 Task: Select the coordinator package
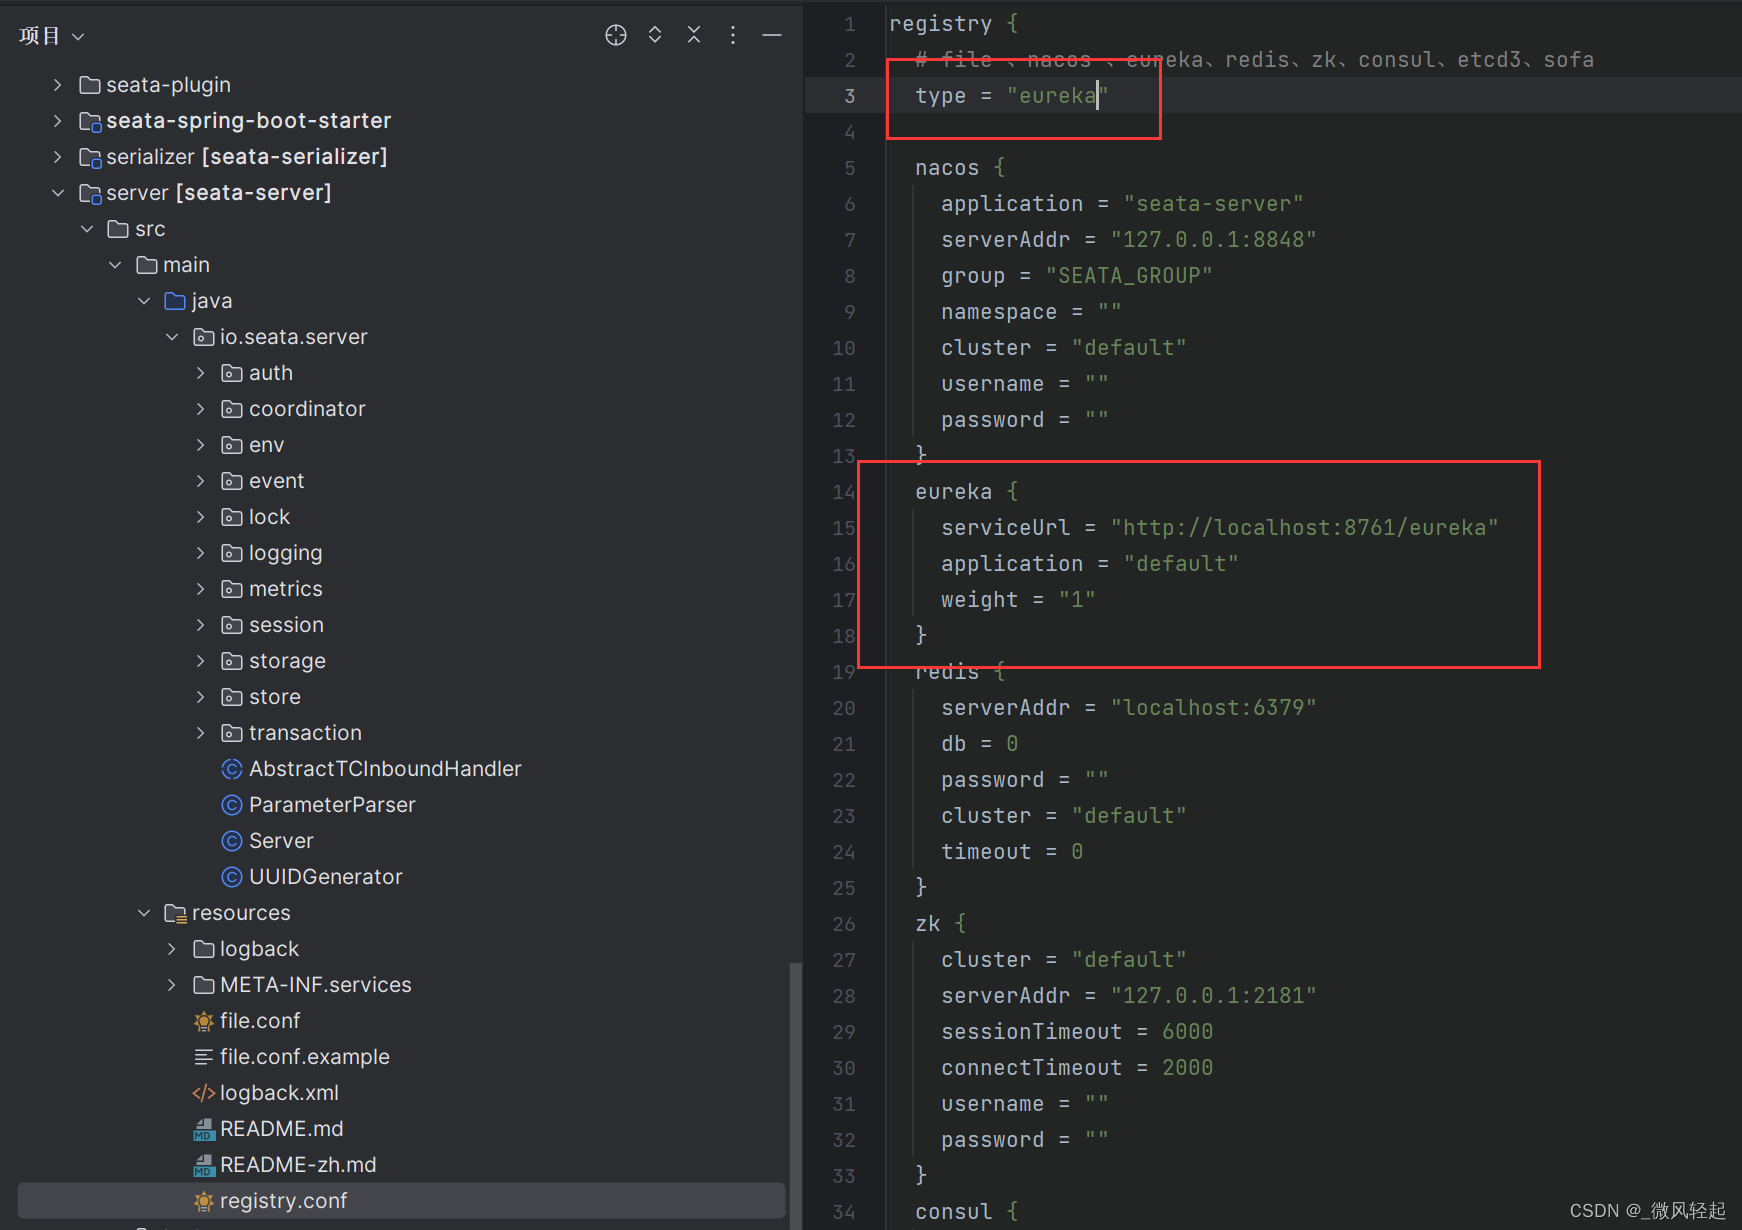coord(307,409)
